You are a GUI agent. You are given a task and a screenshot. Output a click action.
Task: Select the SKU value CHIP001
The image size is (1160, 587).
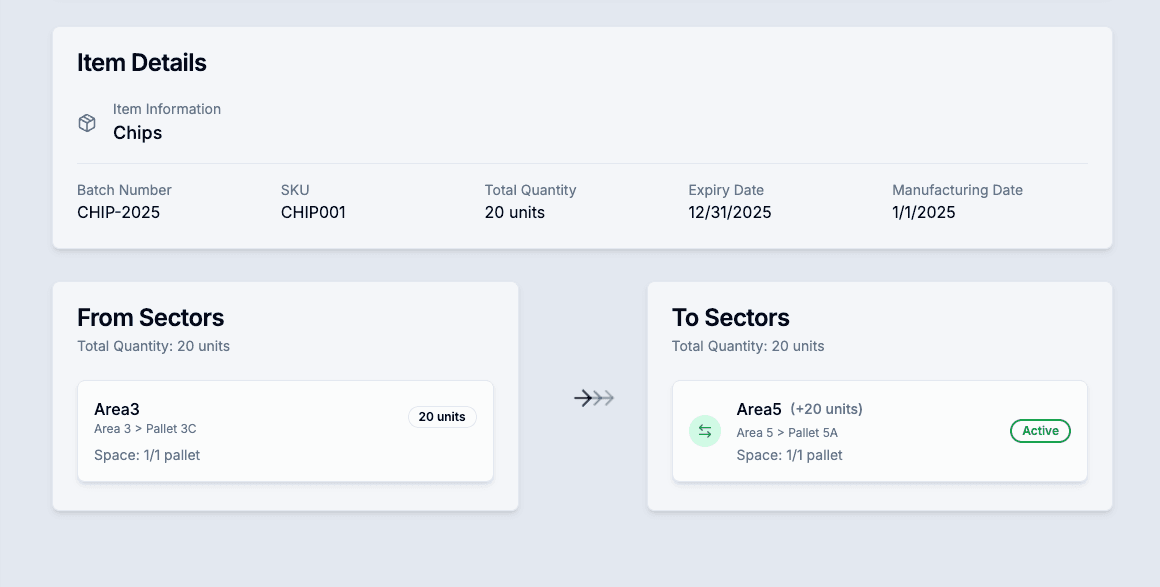point(313,212)
